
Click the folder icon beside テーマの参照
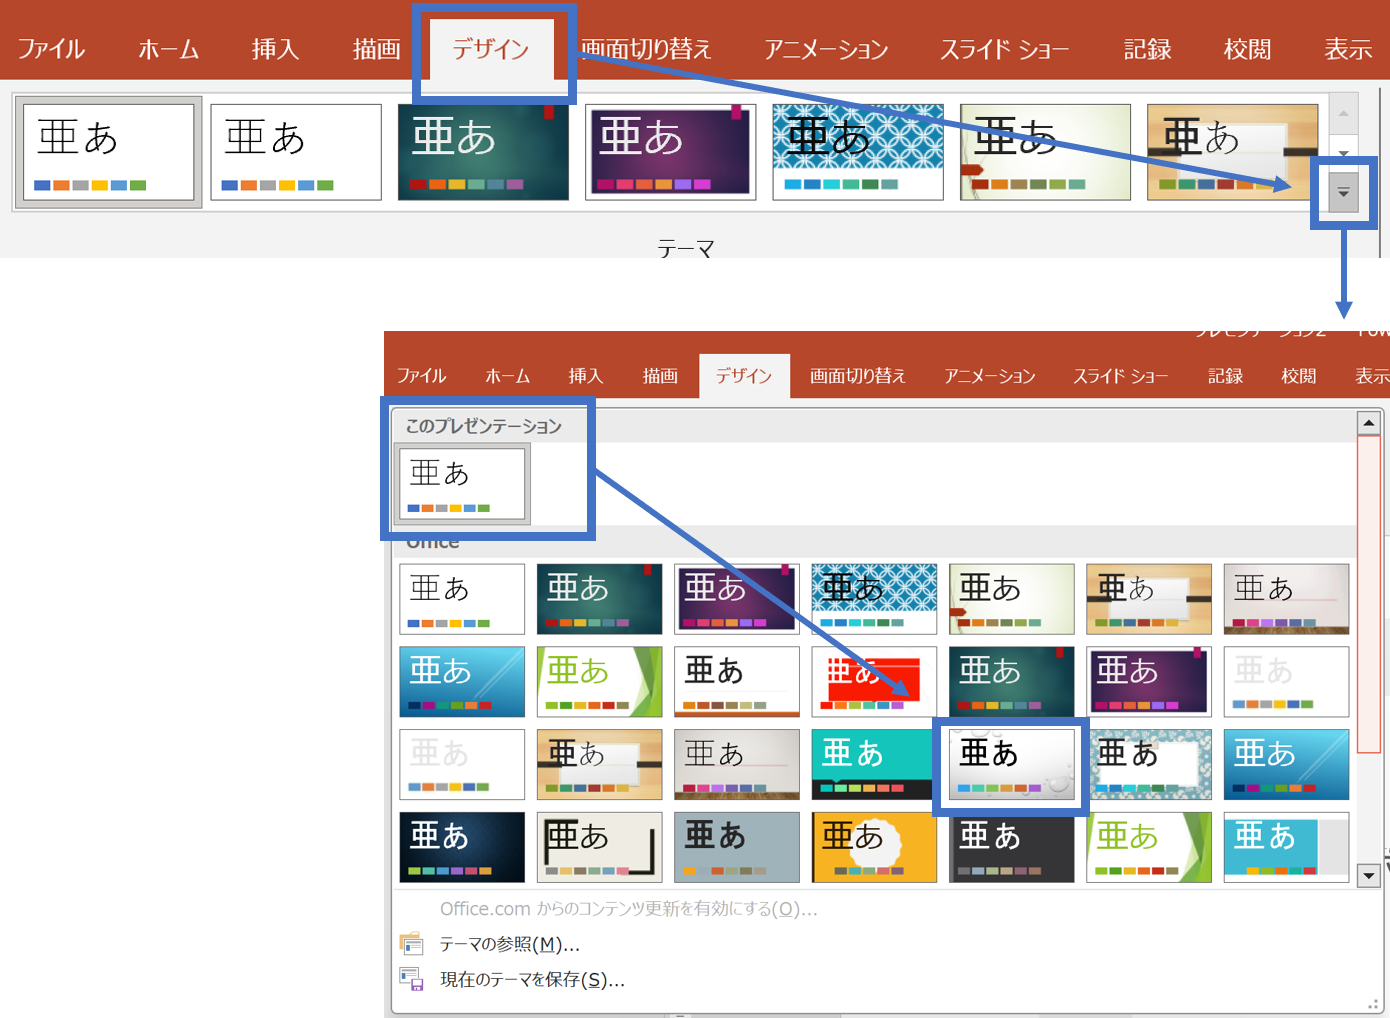point(413,943)
